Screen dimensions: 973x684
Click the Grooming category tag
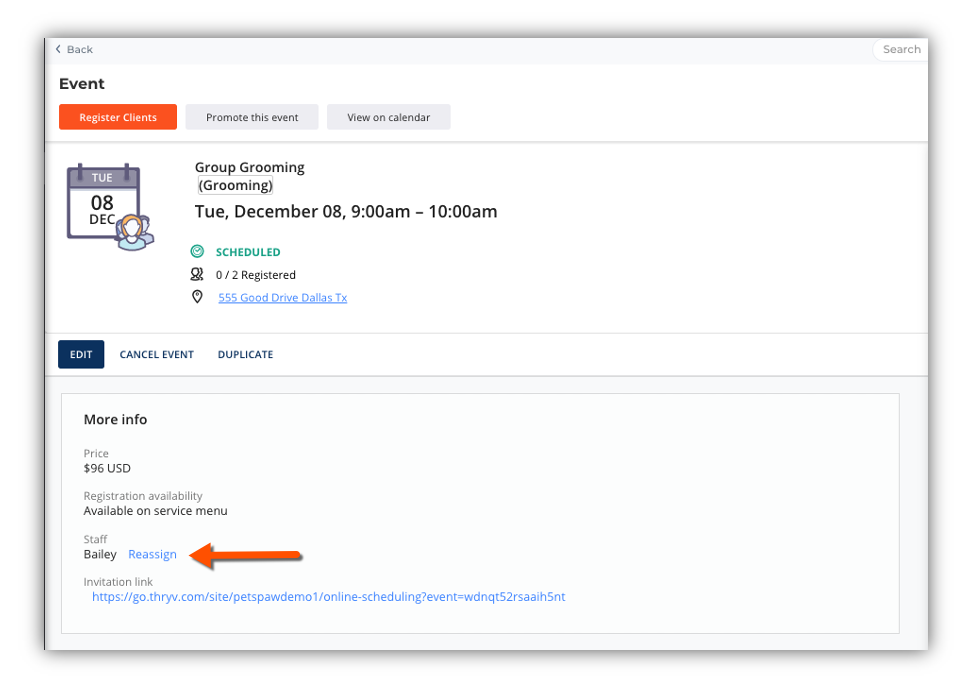click(236, 186)
